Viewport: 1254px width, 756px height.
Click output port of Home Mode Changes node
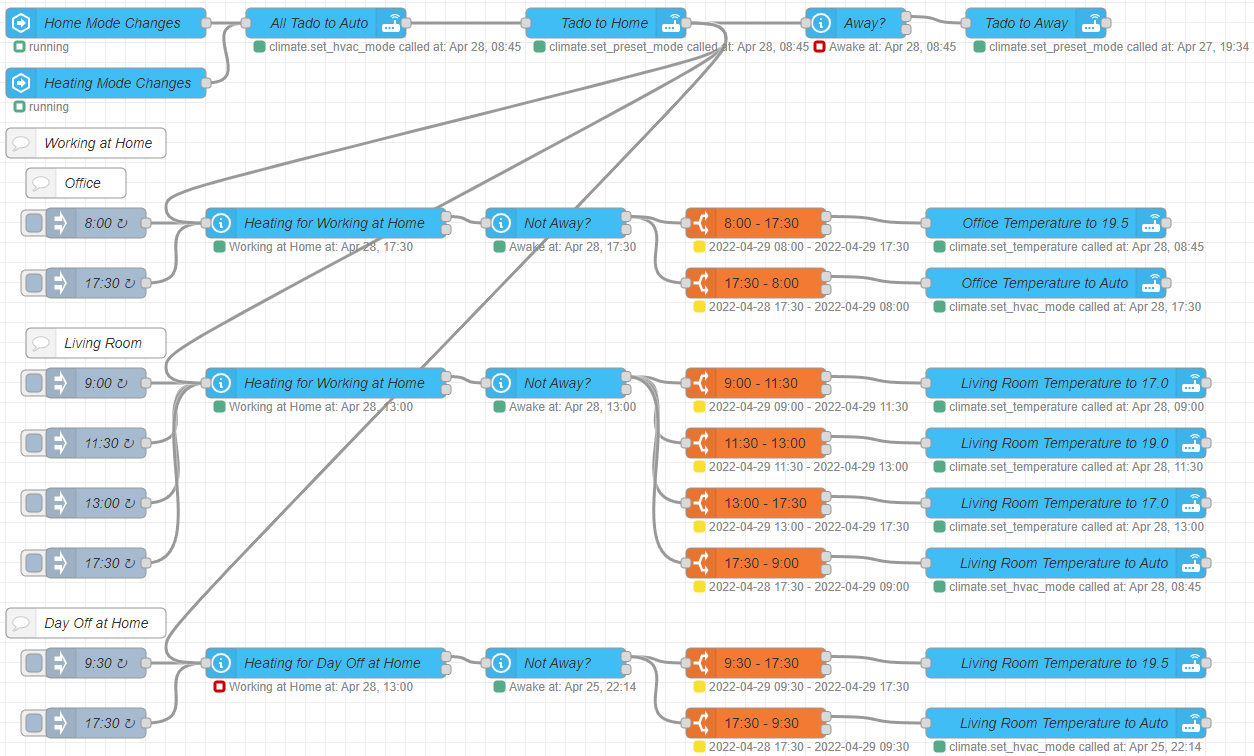[206, 23]
